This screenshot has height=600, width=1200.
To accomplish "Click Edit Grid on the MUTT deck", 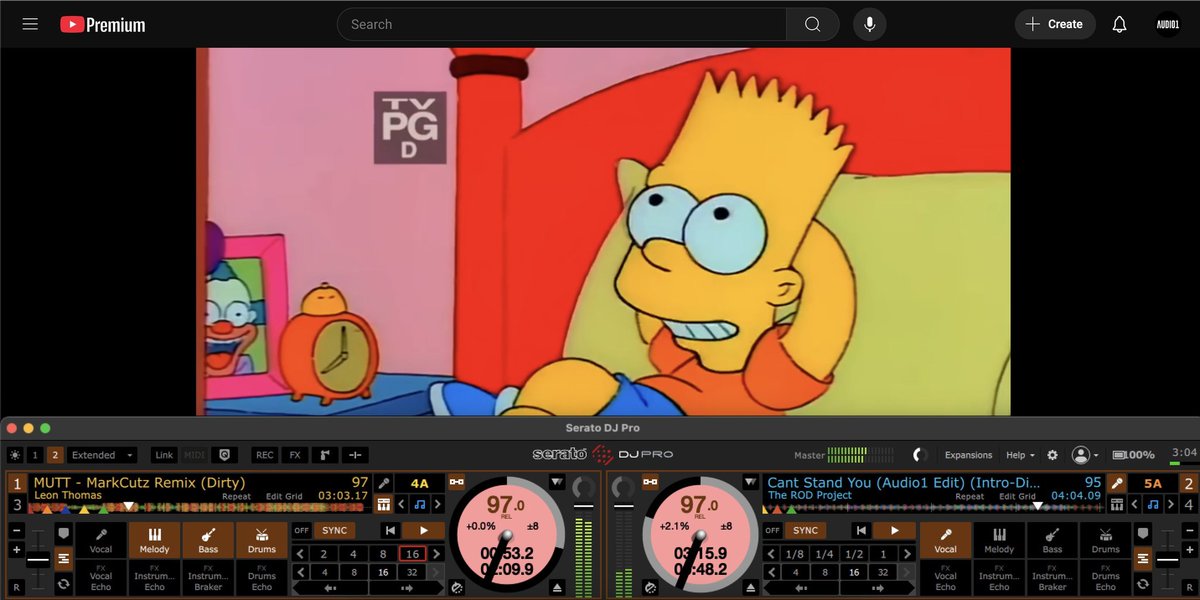I will pos(285,496).
